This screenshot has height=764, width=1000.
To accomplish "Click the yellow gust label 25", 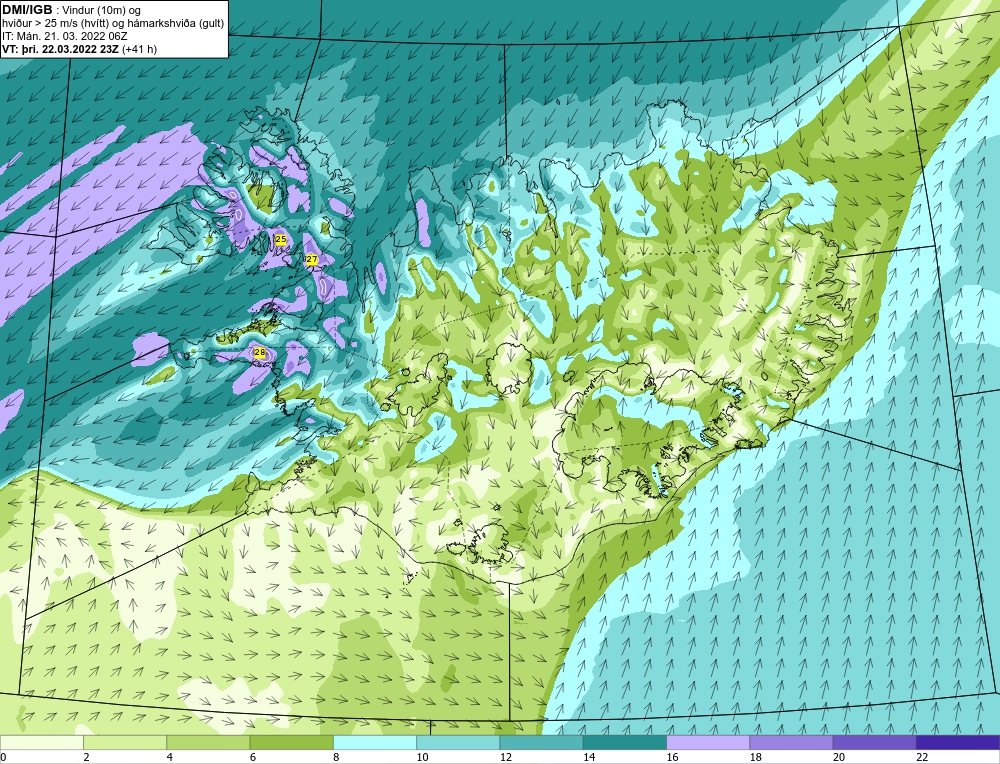I will pyautogui.click(x=281, y=239).
